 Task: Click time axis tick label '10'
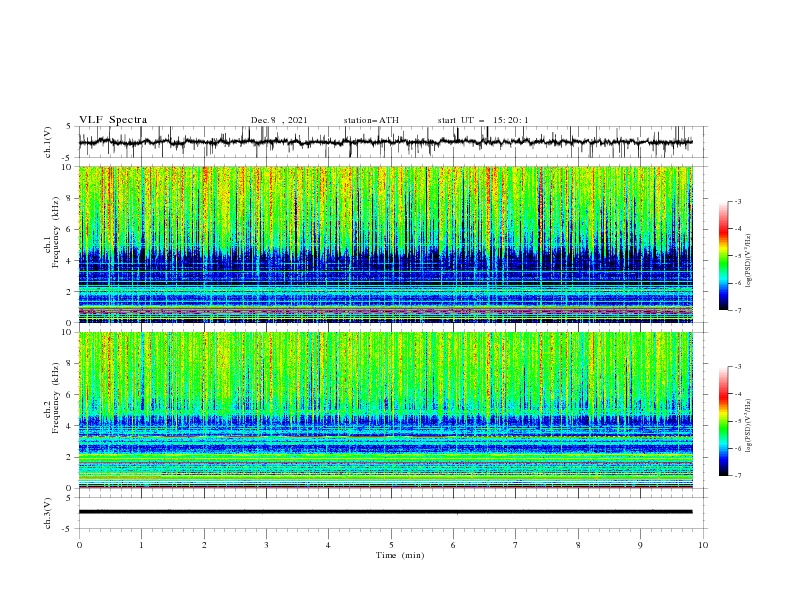703,545
